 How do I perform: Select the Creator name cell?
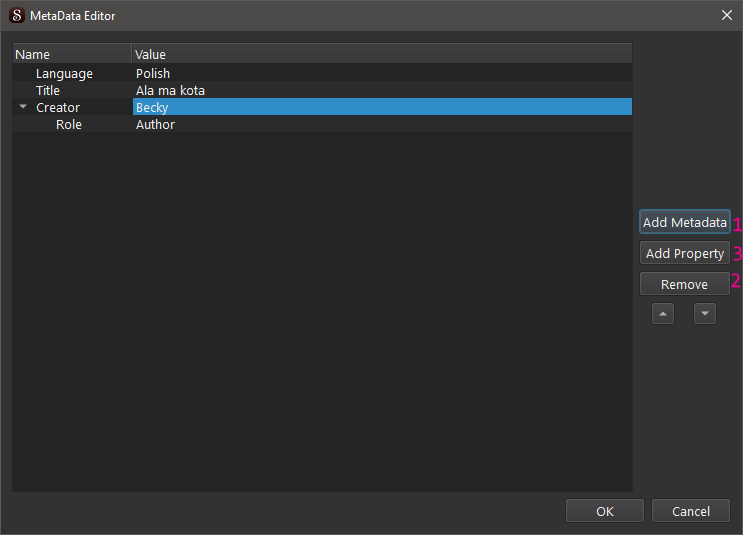(x=58, y=107)
